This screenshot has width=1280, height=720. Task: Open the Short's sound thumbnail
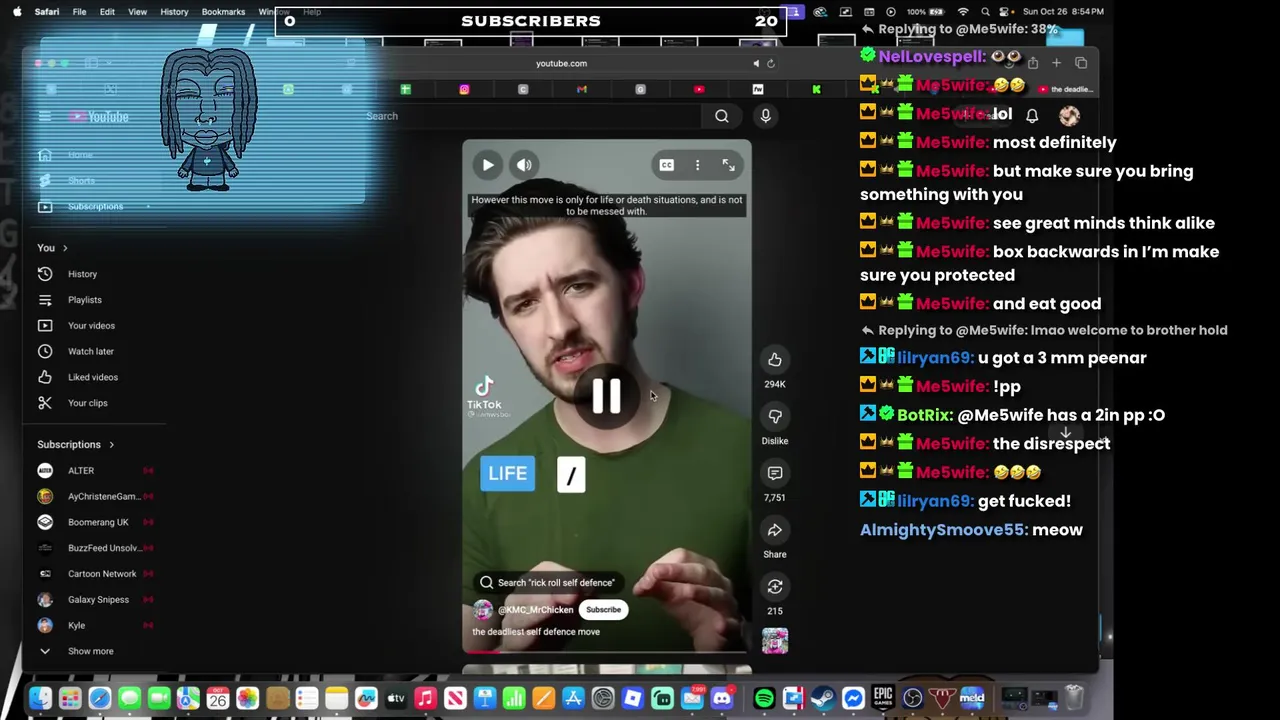775,641
